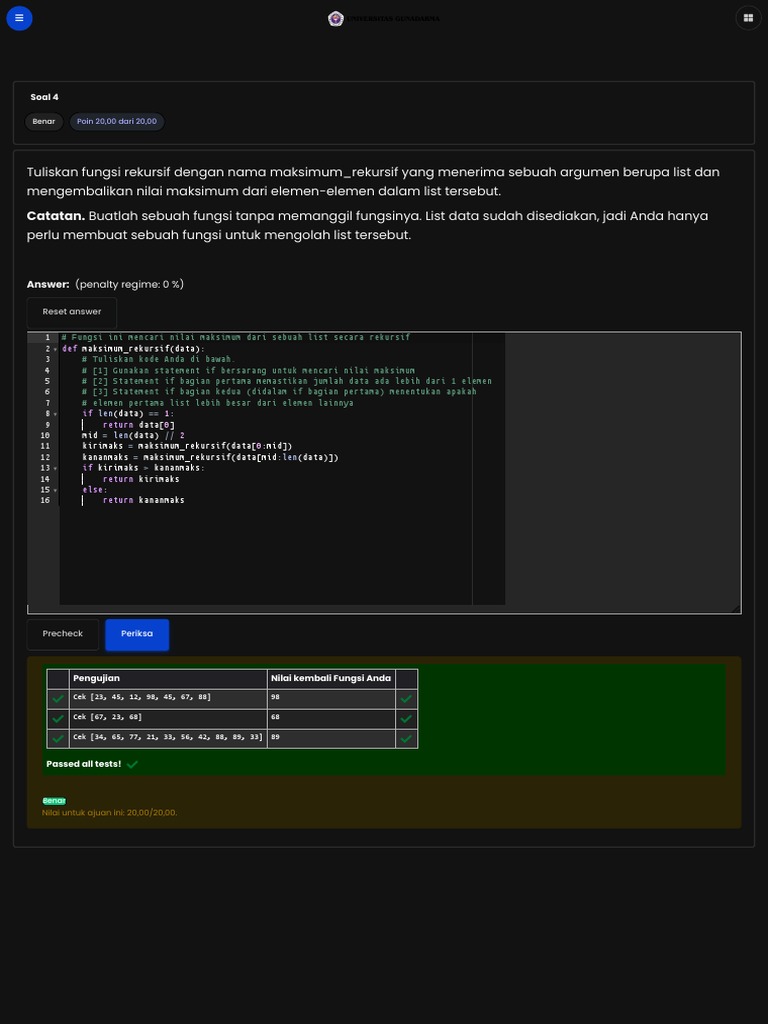768x1024 pixels.
Task: Collapse the else block at line 15
Action: click(55, 490)
